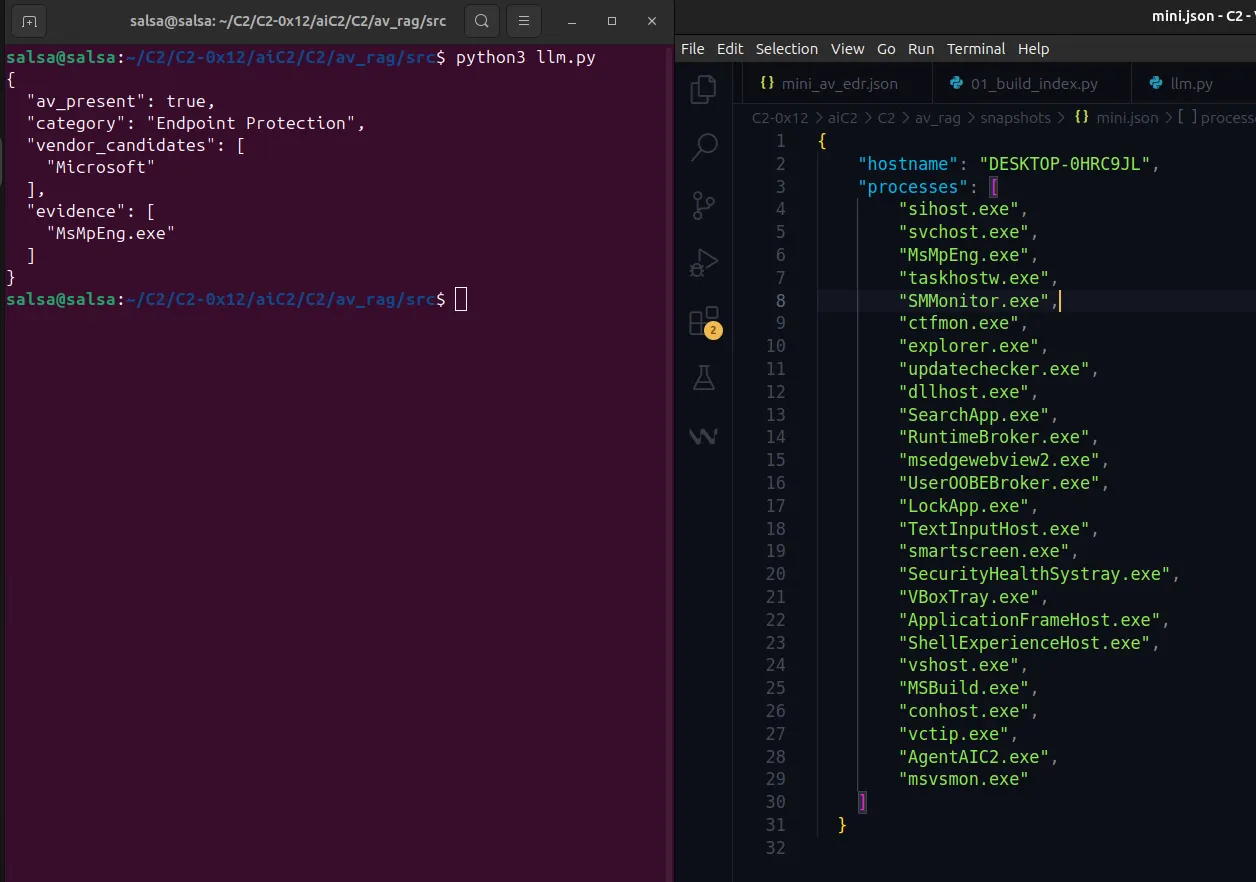Click "explorer.exe" in the editor
The height and width of the screenshot is (882, 1256).
(x=968, y=346)
